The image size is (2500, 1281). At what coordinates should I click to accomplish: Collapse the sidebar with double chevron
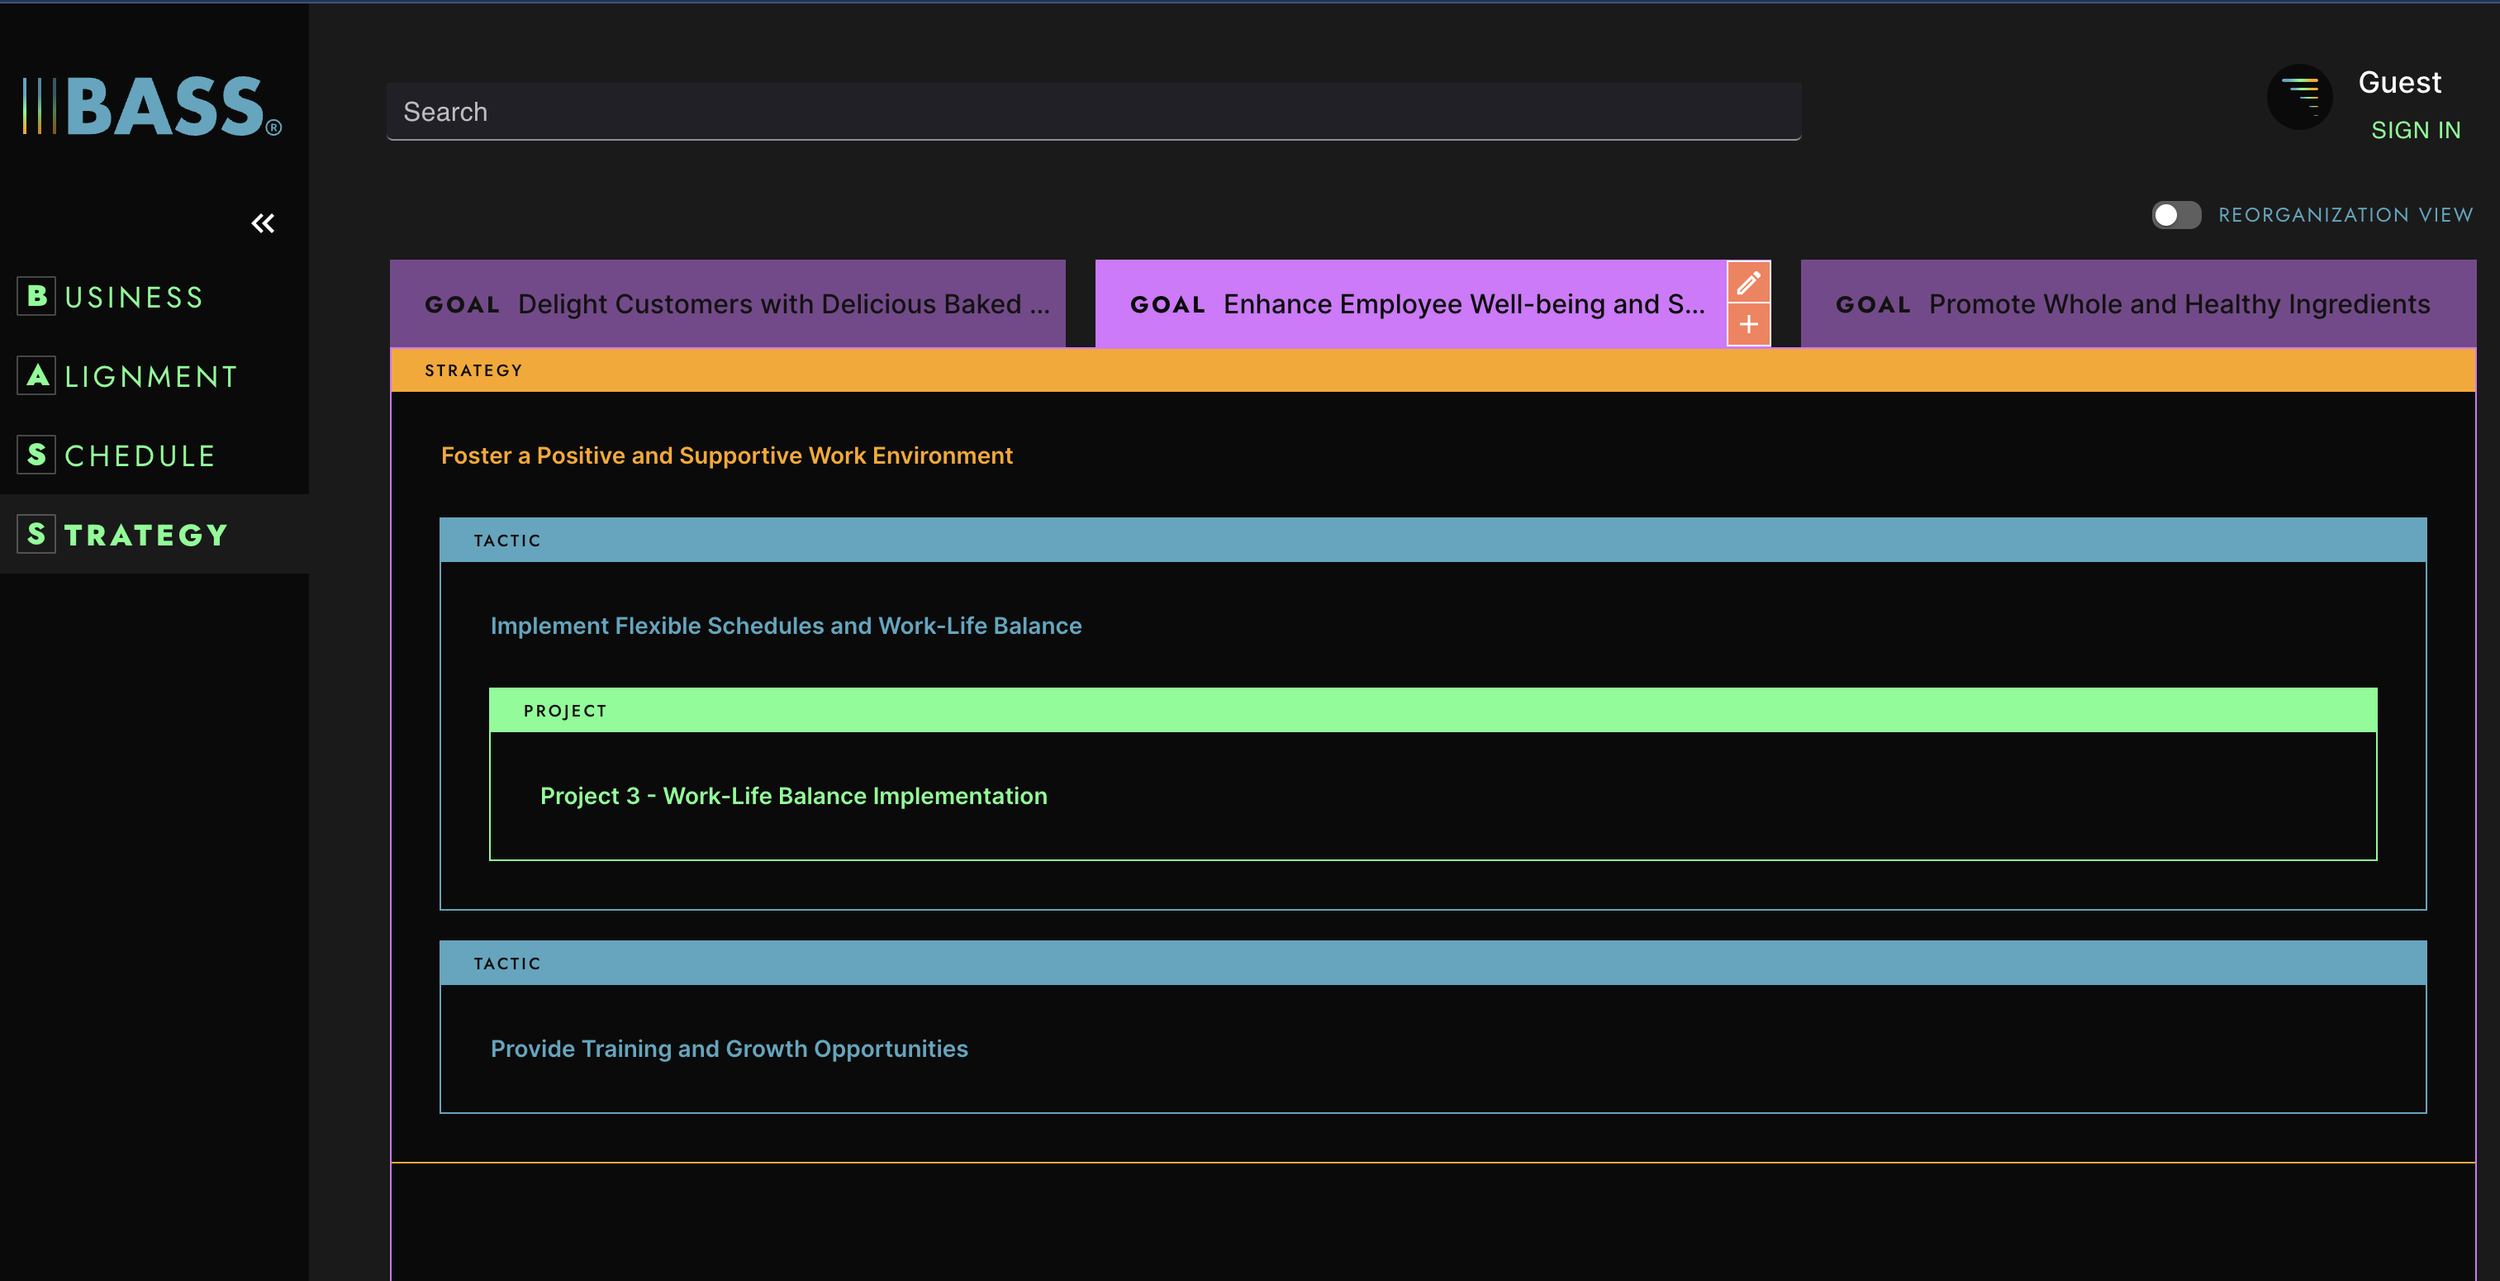tap(263, 223)
